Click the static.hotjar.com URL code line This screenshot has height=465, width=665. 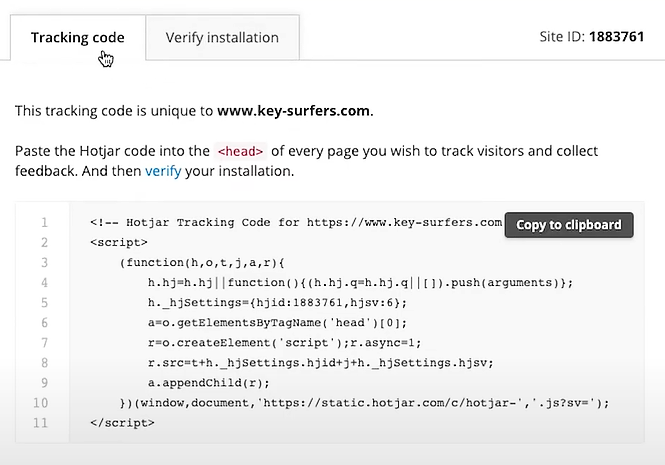click(x=364, y=403)
